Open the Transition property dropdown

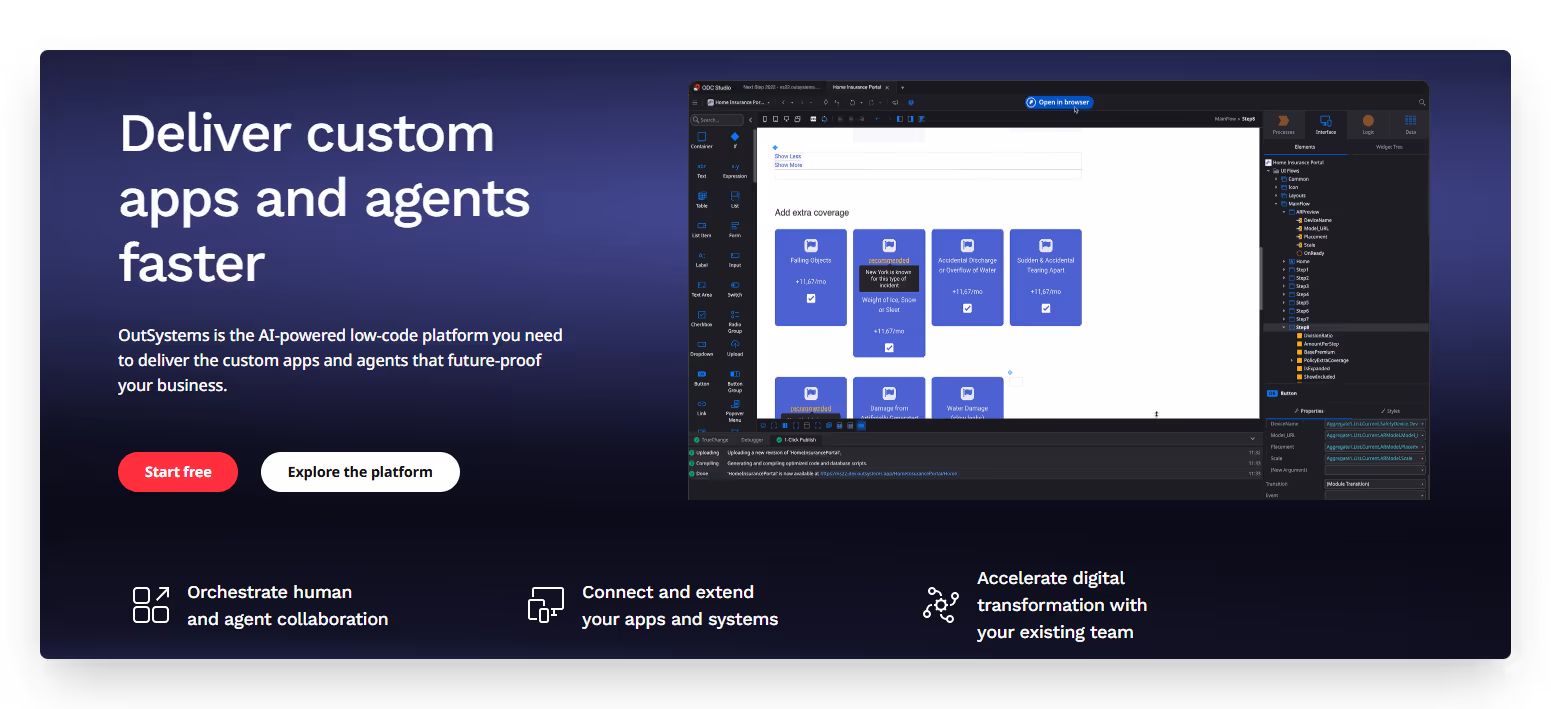tap(1422, 484)
